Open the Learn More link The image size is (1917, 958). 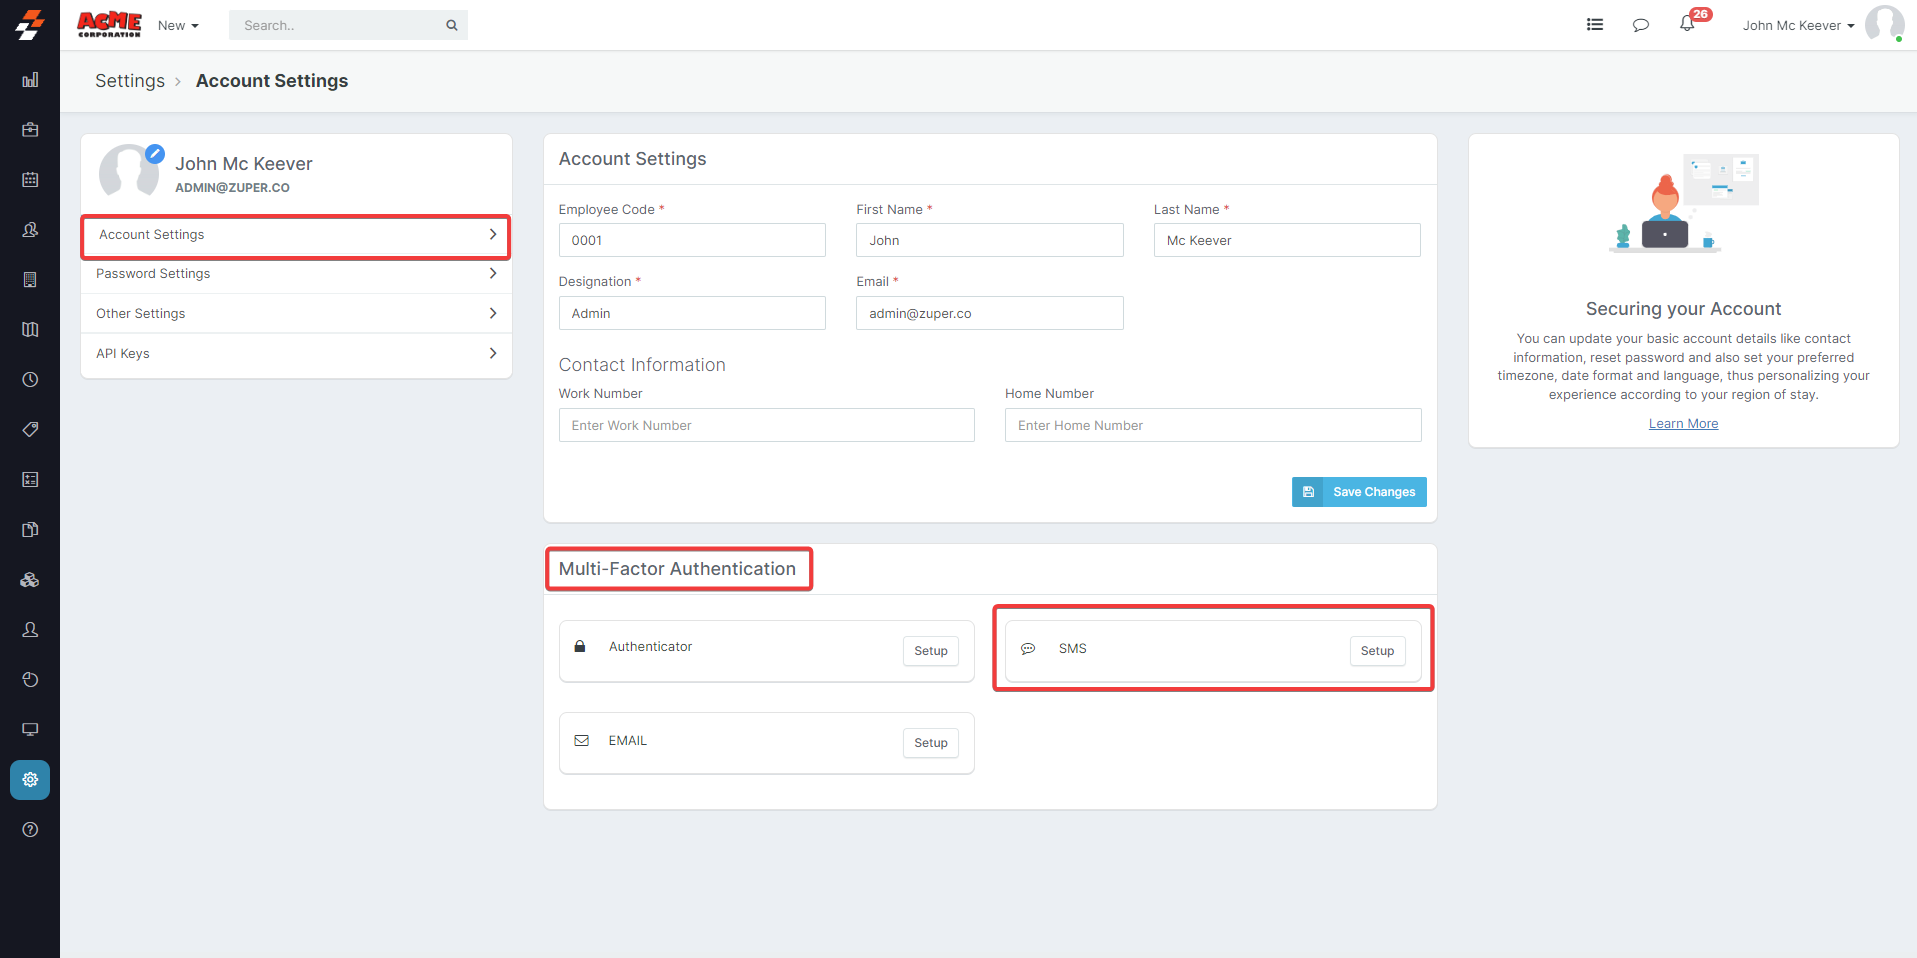[1683, 424]
